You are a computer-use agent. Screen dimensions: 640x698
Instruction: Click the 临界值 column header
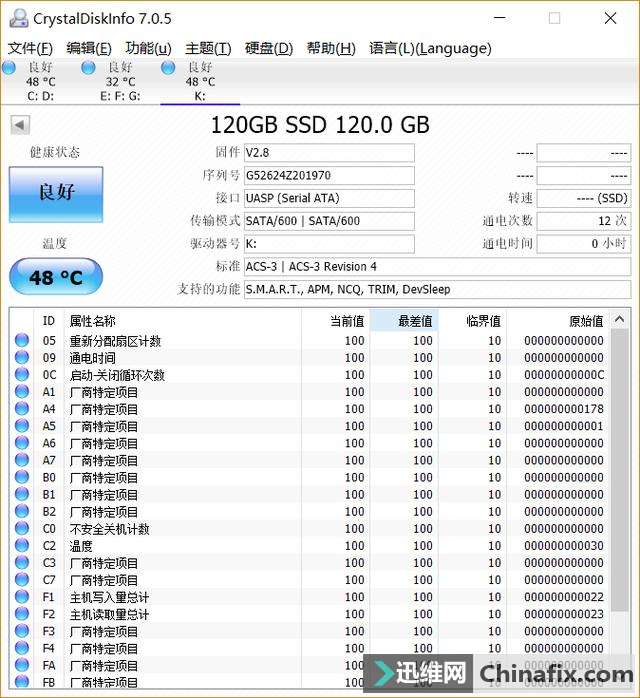point(472,321)
